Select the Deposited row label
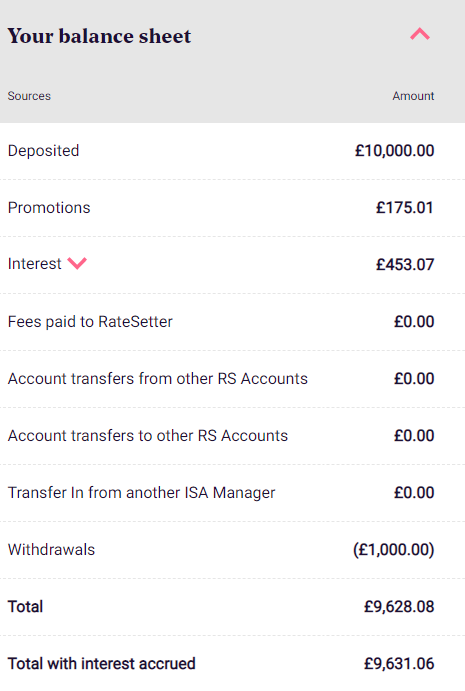Screen dimensions: 465x691 (x=44, y=151)
